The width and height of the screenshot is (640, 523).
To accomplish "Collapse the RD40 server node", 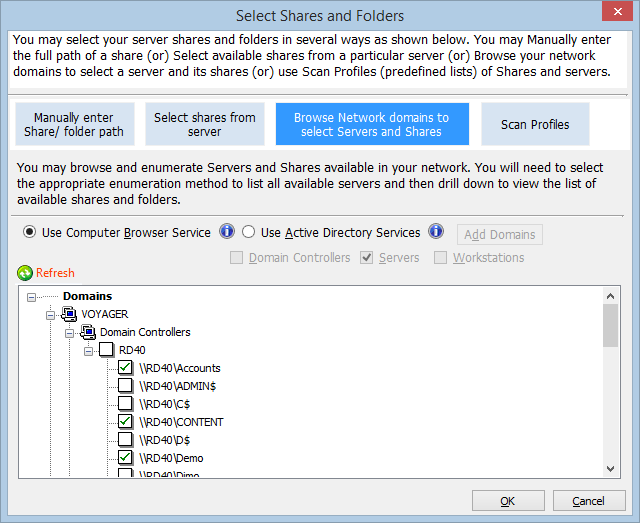I will tap(88, 351).
